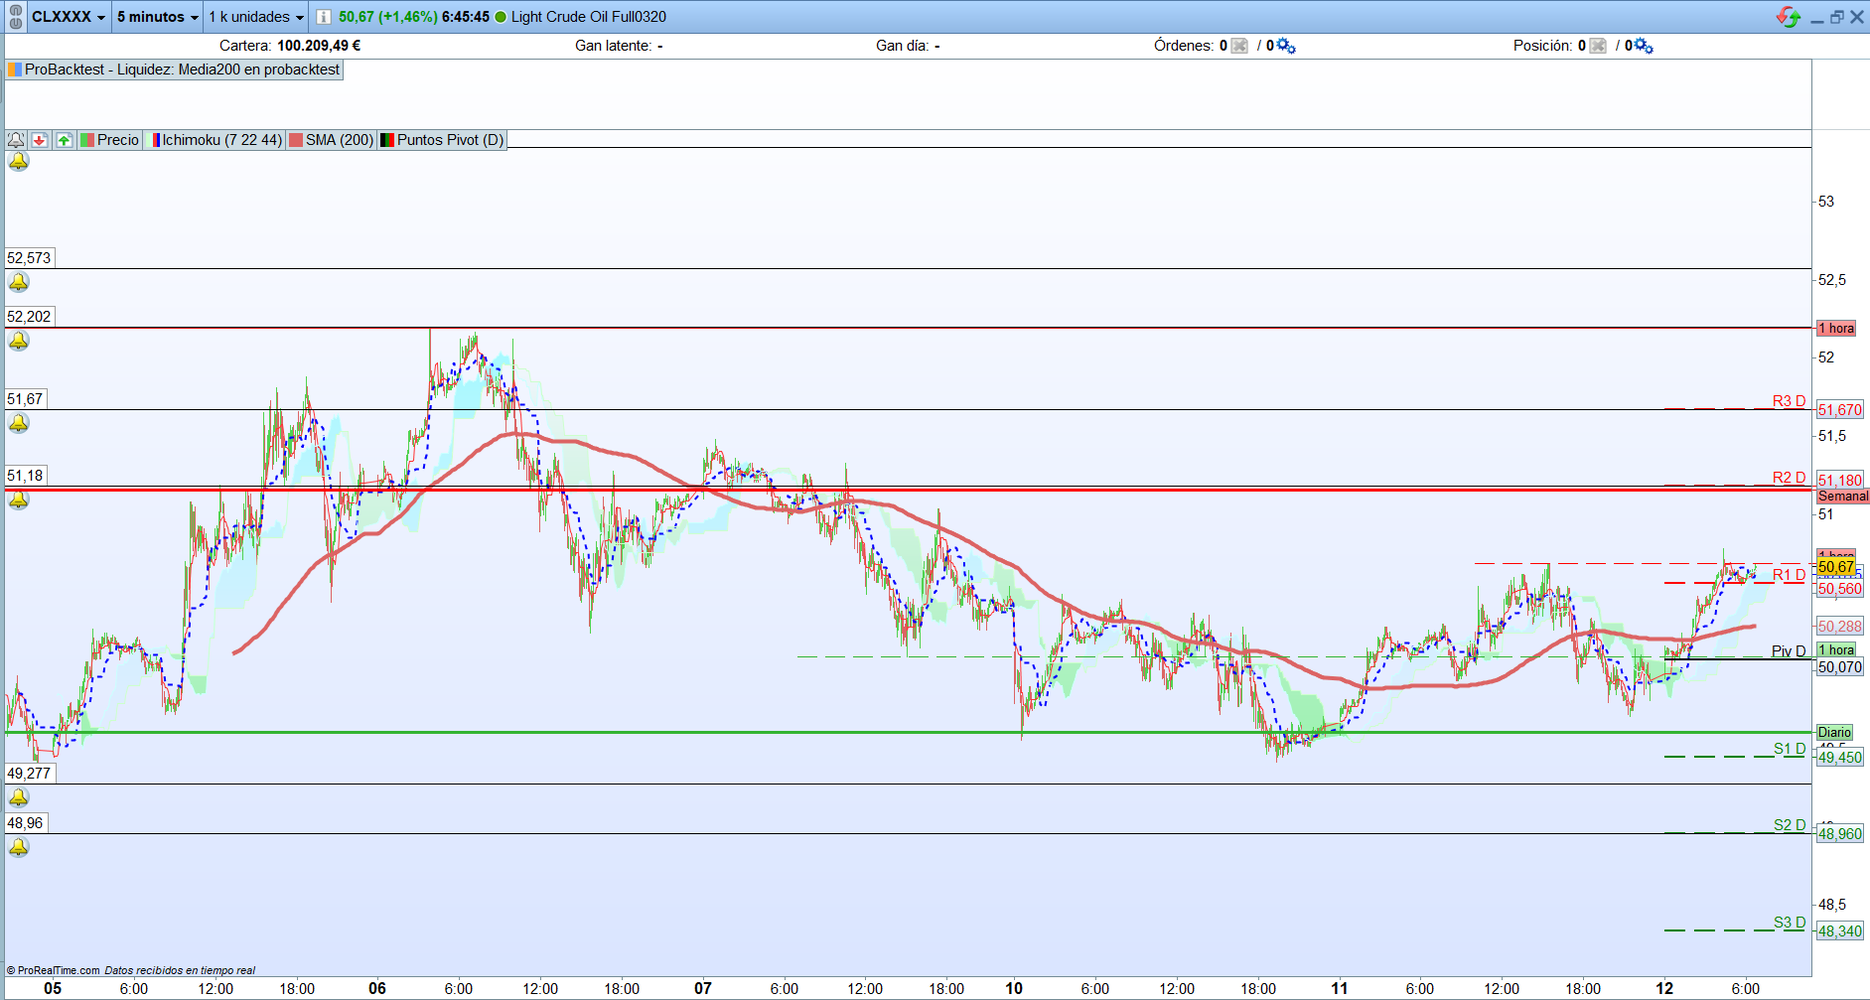Close position with the Posición X icon

point(1598,46)
